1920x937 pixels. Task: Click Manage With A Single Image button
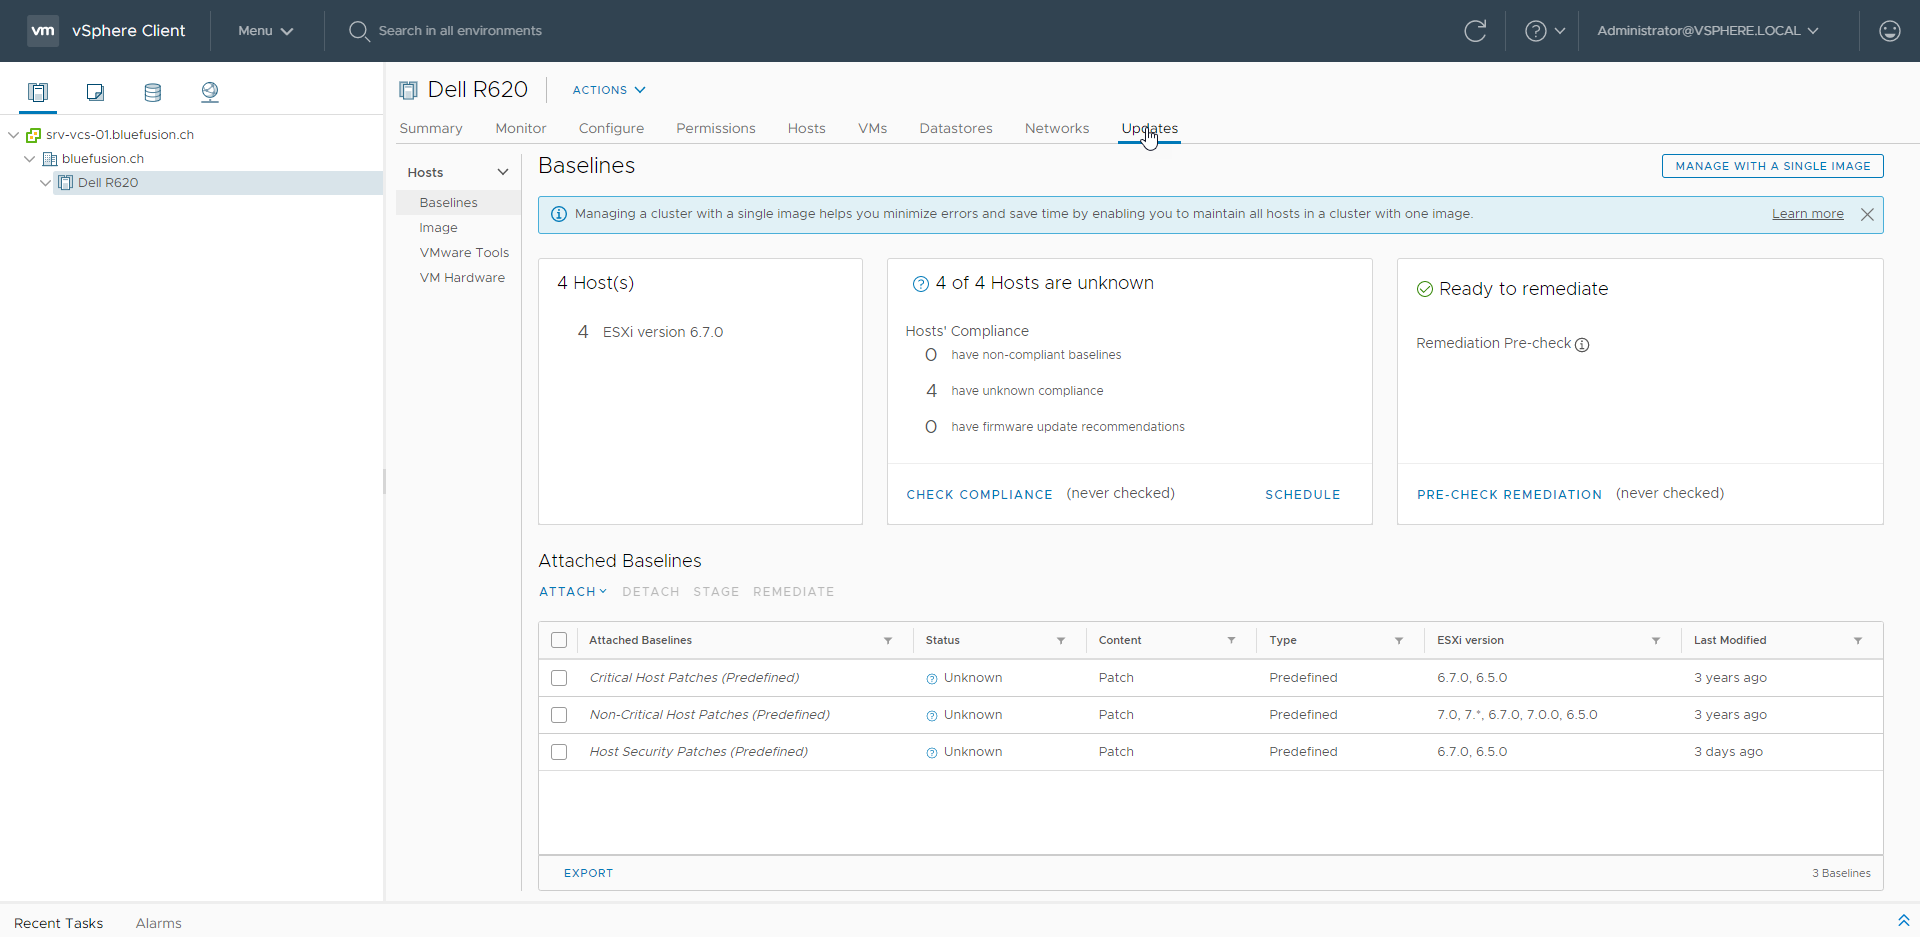pos(1772,166)
